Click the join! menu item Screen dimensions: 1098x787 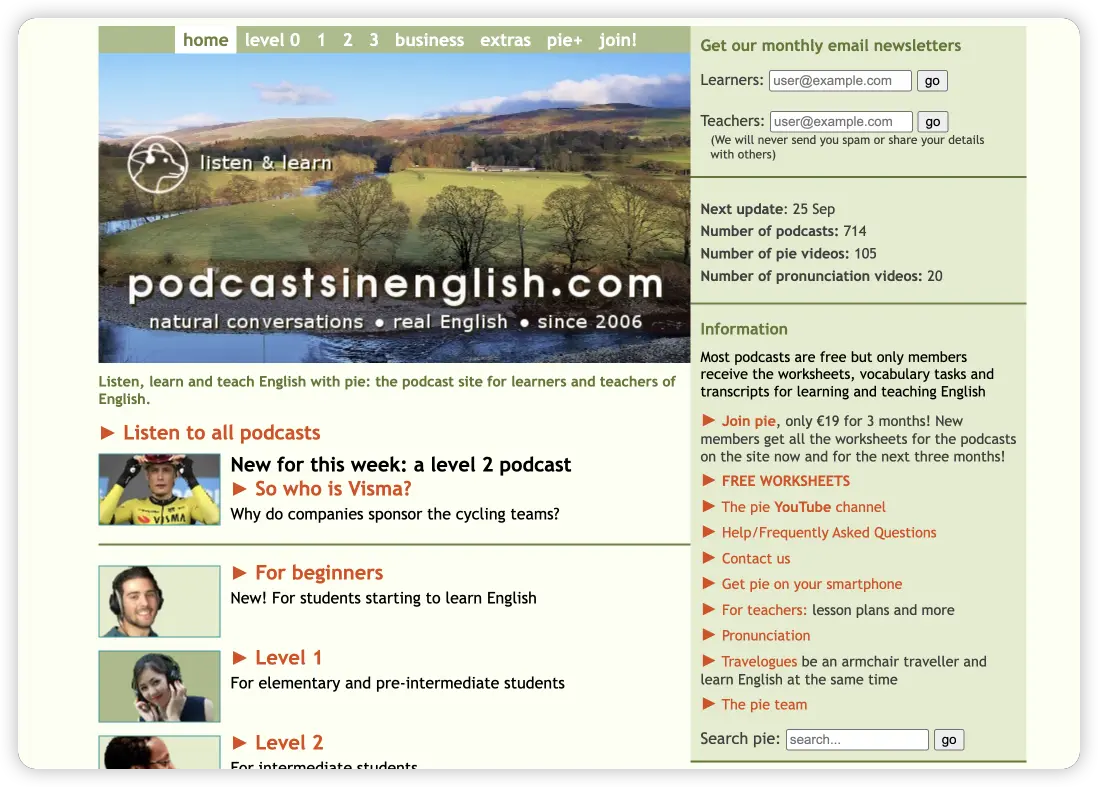pyautogui.click(x=617, y=40)
